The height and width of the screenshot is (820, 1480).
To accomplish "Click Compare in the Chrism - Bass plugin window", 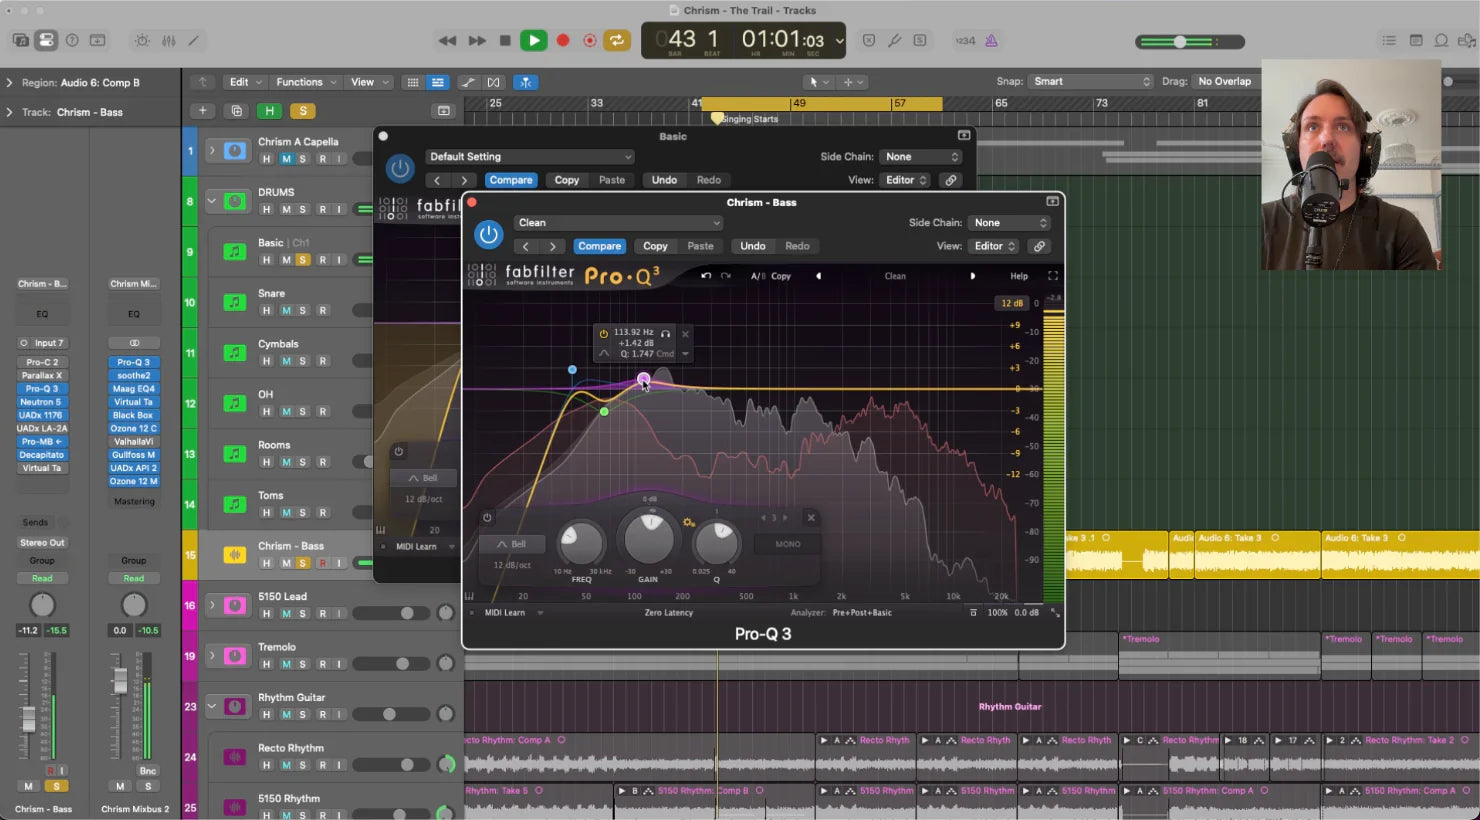I will (x=600, y=246).
